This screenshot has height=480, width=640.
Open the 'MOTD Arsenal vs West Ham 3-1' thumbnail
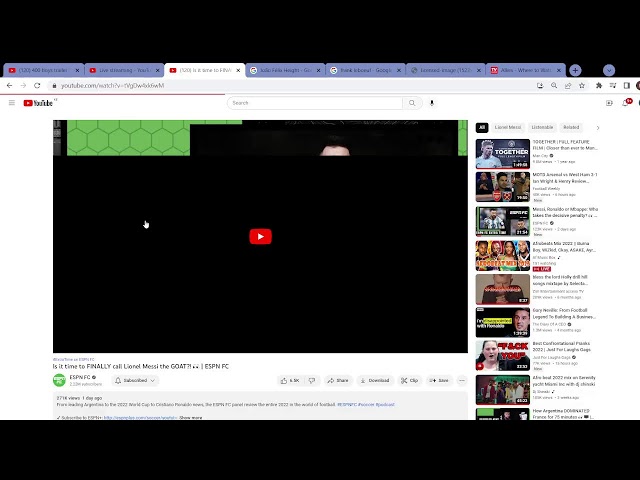click(502, 187)
